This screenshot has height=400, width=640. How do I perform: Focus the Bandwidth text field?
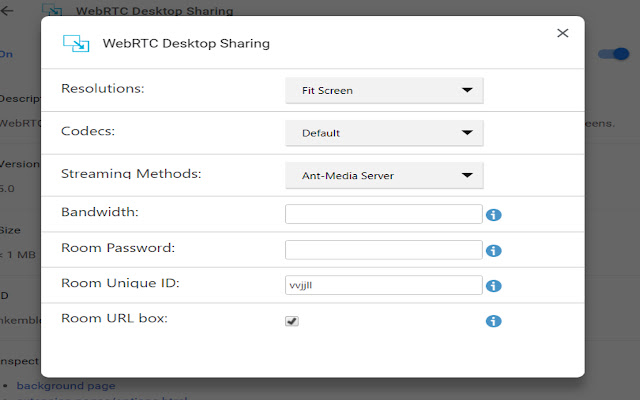click(x=384, y=214)
